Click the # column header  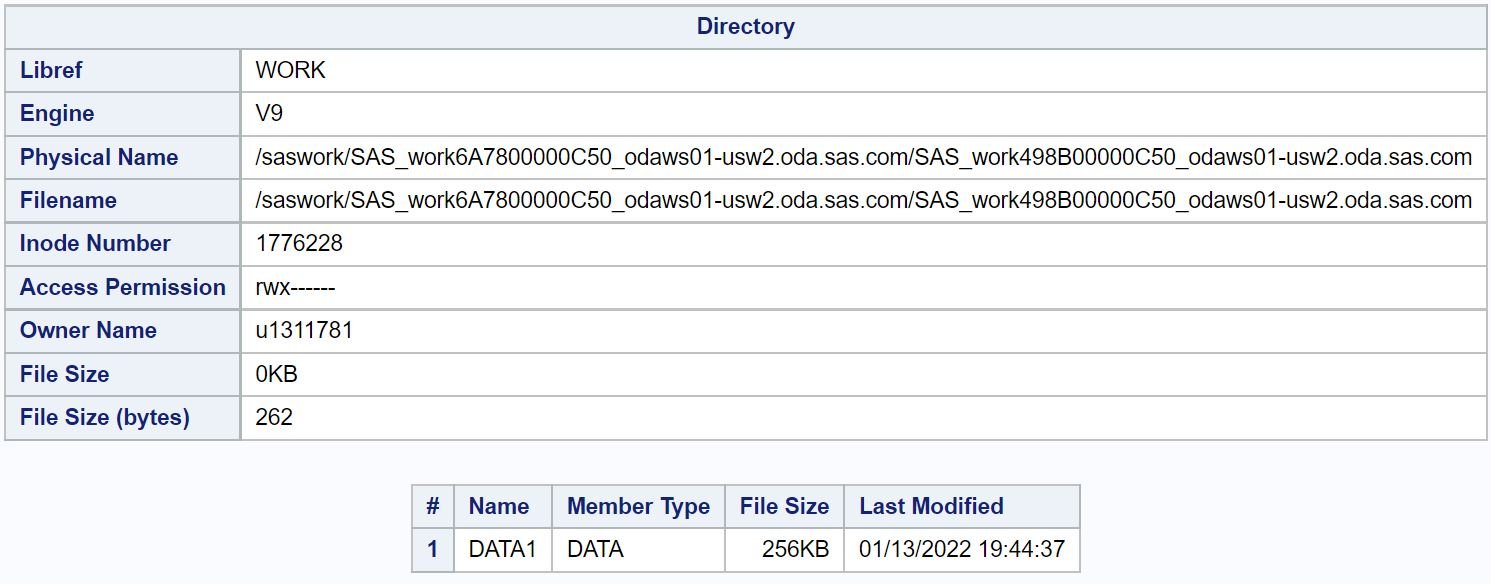pyautogui.click(x=432, y=506)
